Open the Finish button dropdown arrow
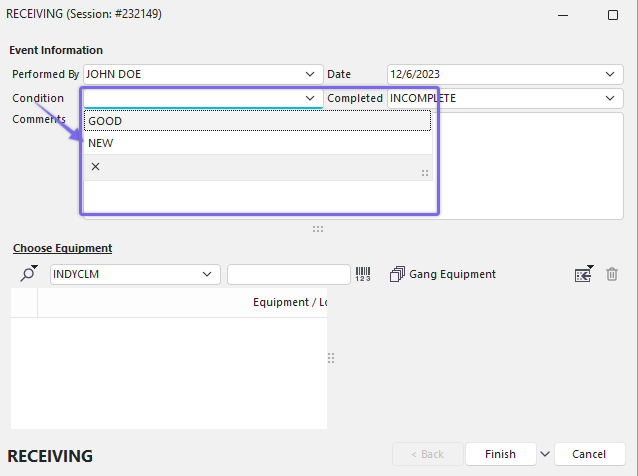The width and height of the screenshot is (638, 476). pyautogui.click(x=545, y=454)
